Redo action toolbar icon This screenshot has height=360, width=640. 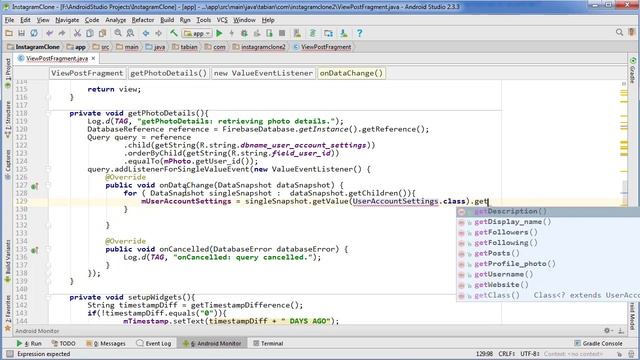62,33
